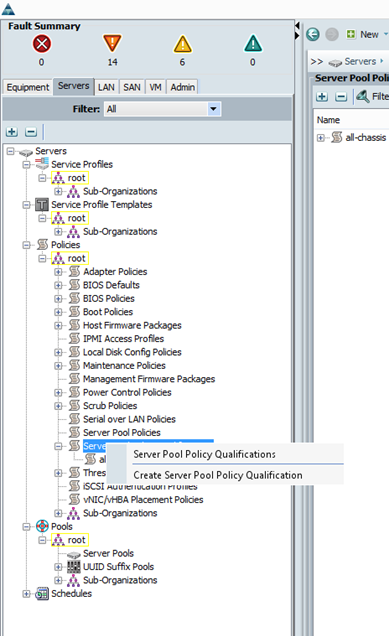Select Maintenance Policies in the tree
The height and width of the screenshot is (636, 389).
(124, 365)
